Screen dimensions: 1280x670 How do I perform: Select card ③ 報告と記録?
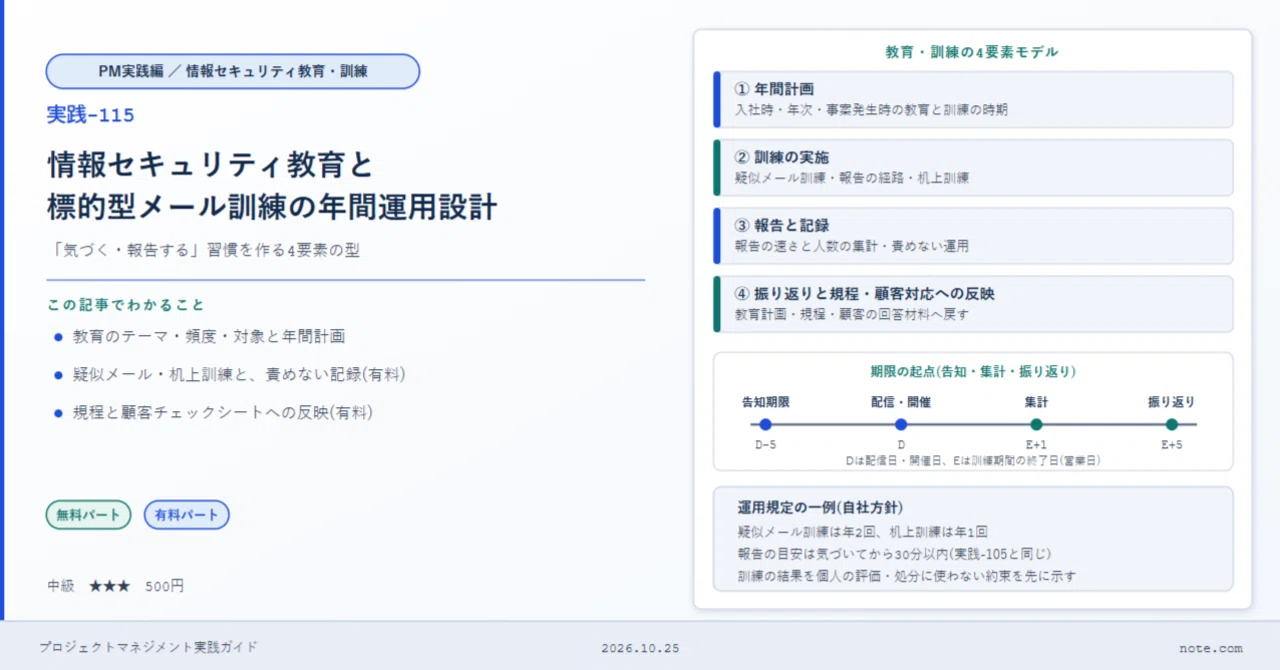point(973,235)
